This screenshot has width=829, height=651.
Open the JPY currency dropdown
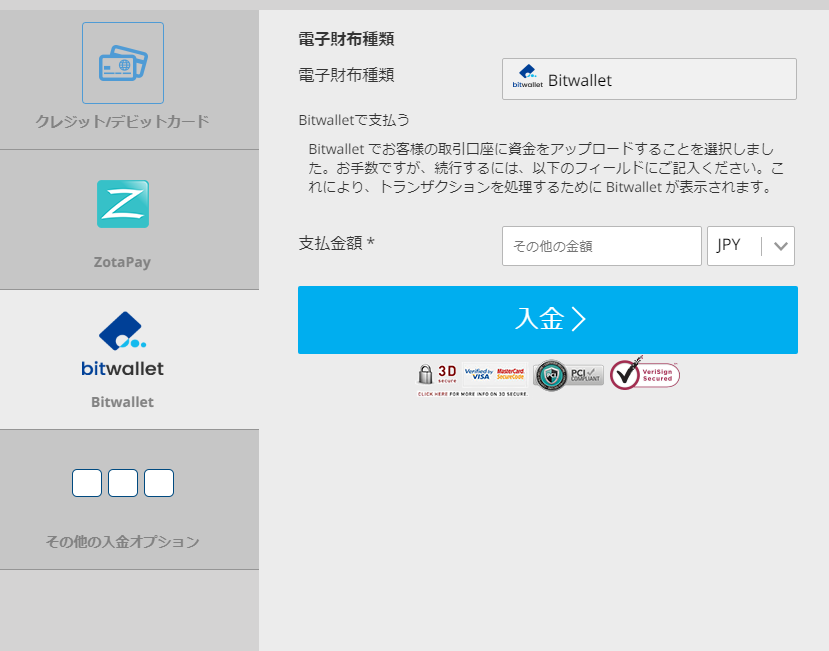(x=751, y=246)
